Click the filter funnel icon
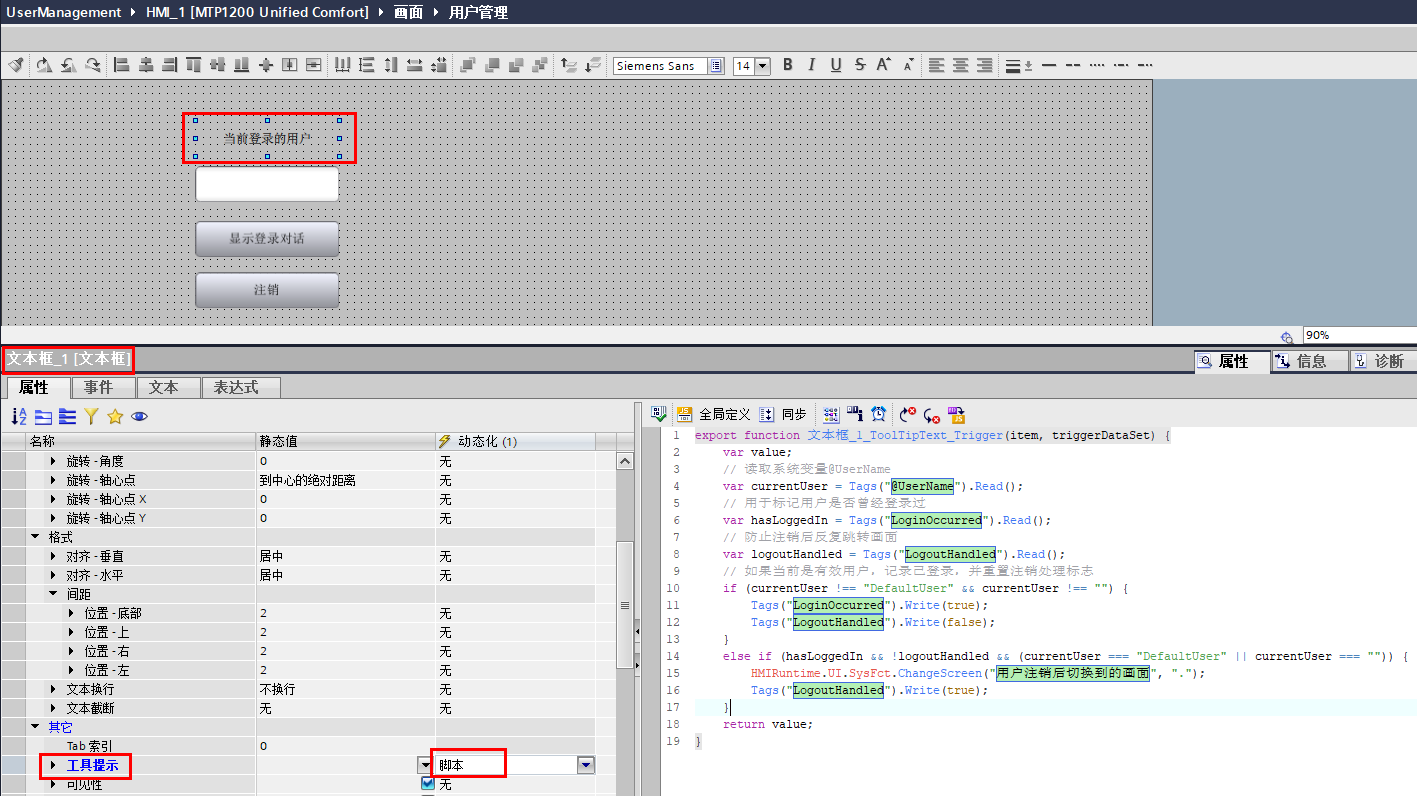1417x796 pixels. [x=91, y=416]
